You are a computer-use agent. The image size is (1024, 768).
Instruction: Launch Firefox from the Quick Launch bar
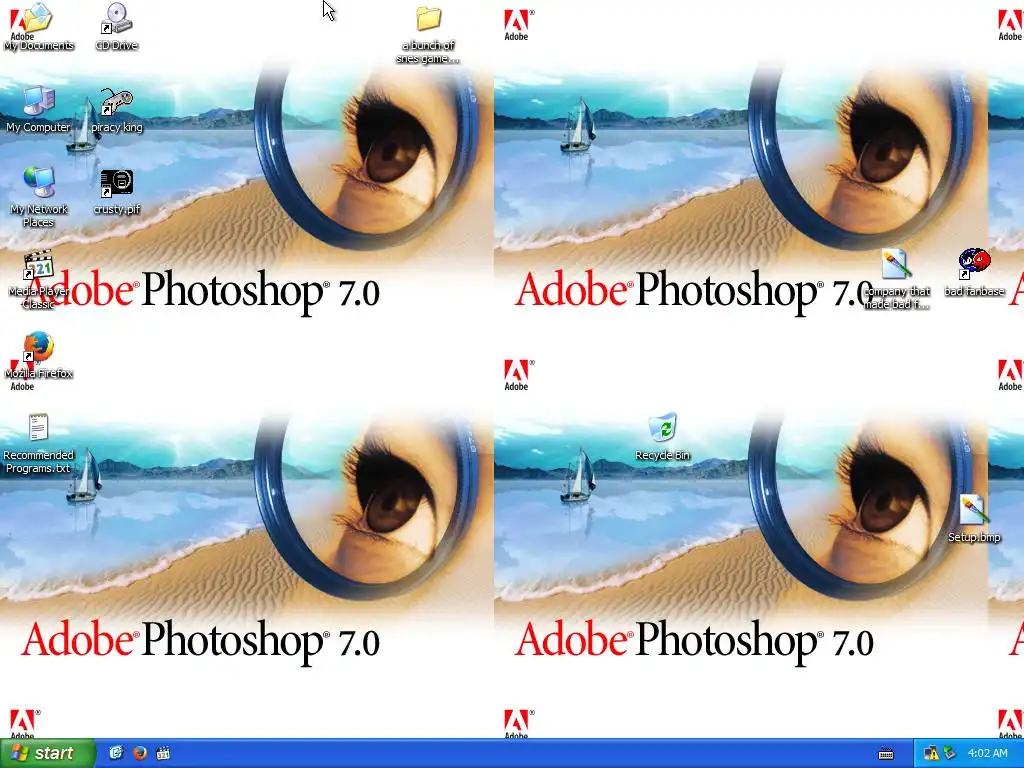(x=139, y=753)
